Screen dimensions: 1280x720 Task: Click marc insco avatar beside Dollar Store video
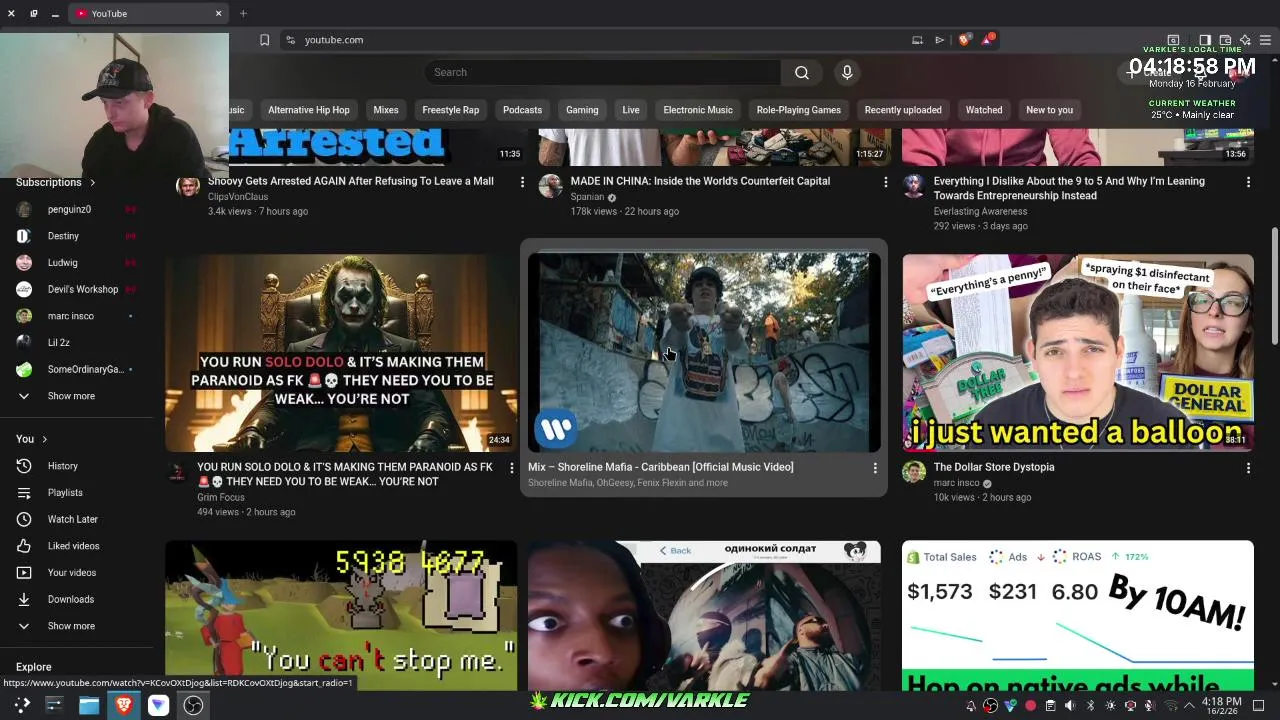point(913,472)
